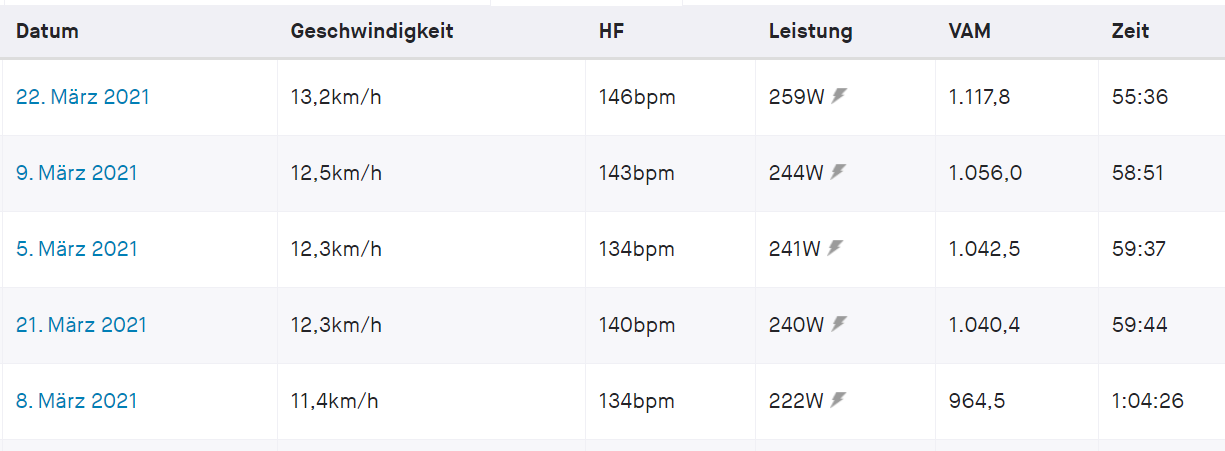Select the 13,2km/h speed cell
The width and height of the screenshot is (1225, 451).
click(336, 97)
